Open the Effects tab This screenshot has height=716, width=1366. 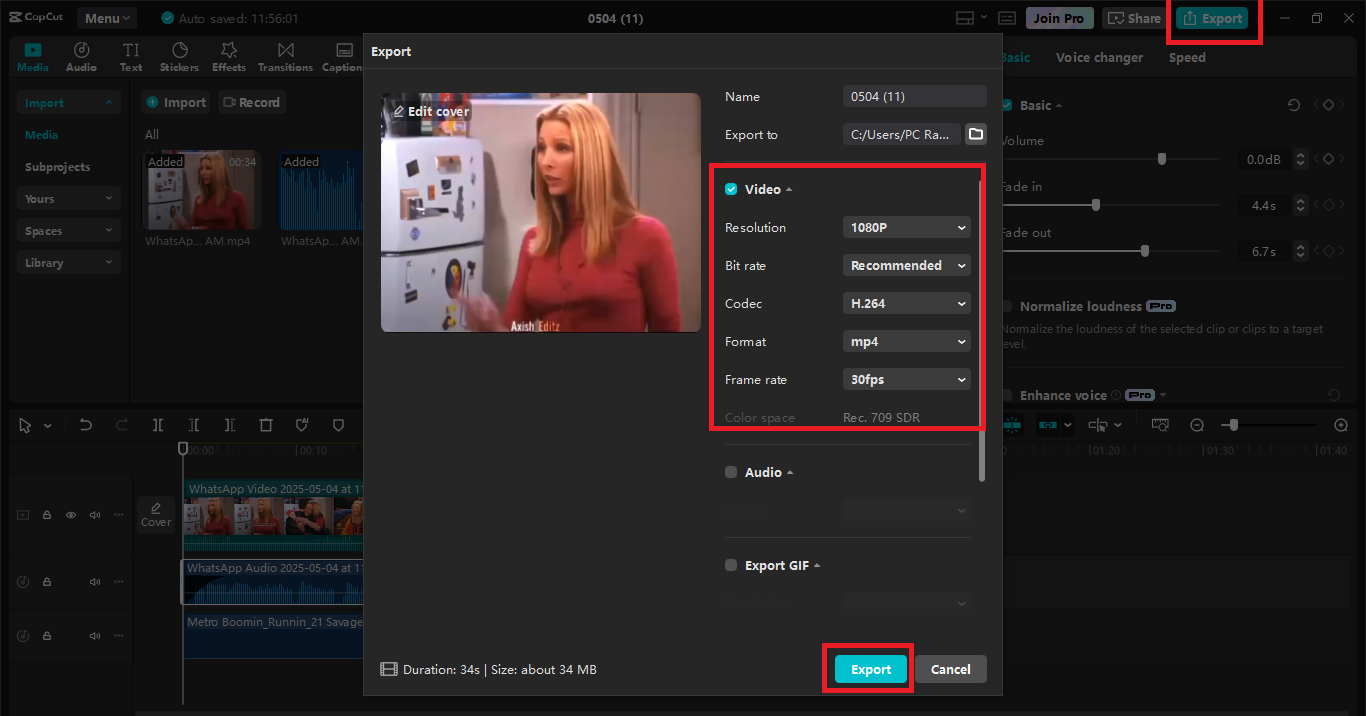[x=228, y=57]
